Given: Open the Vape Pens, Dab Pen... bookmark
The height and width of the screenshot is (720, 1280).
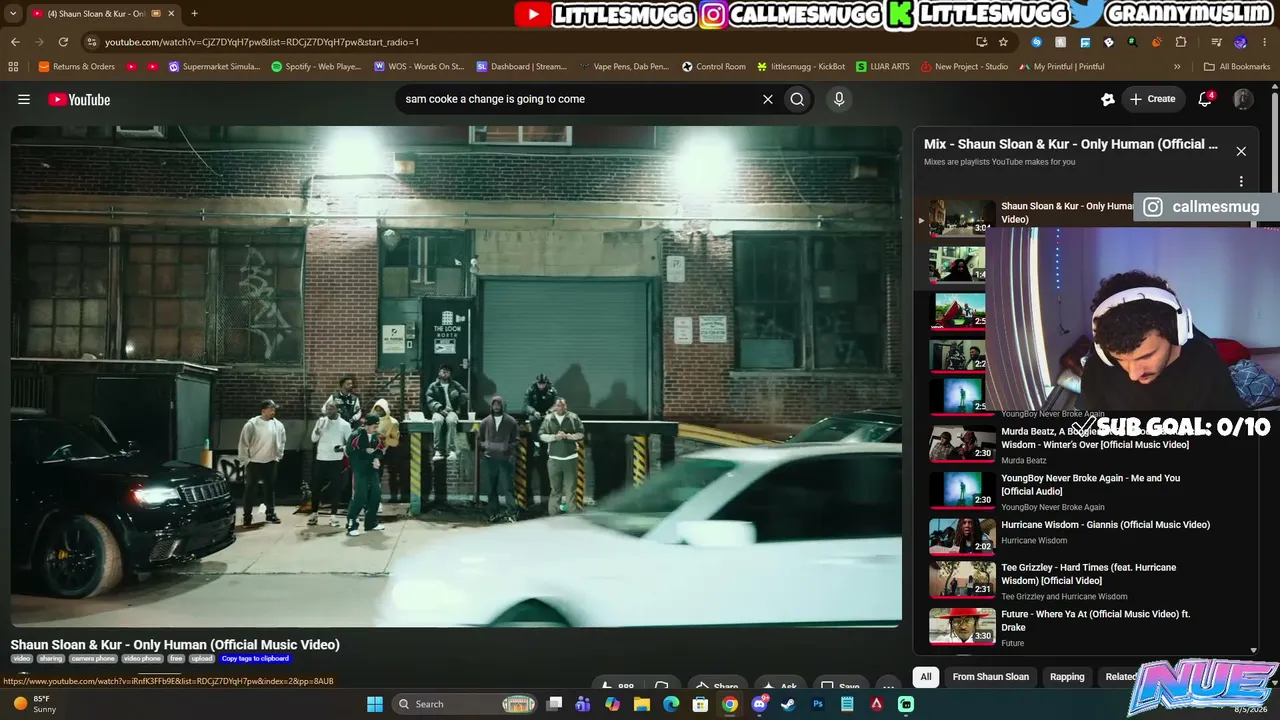Looking at the screenshot, I should (x=624, y=67).
